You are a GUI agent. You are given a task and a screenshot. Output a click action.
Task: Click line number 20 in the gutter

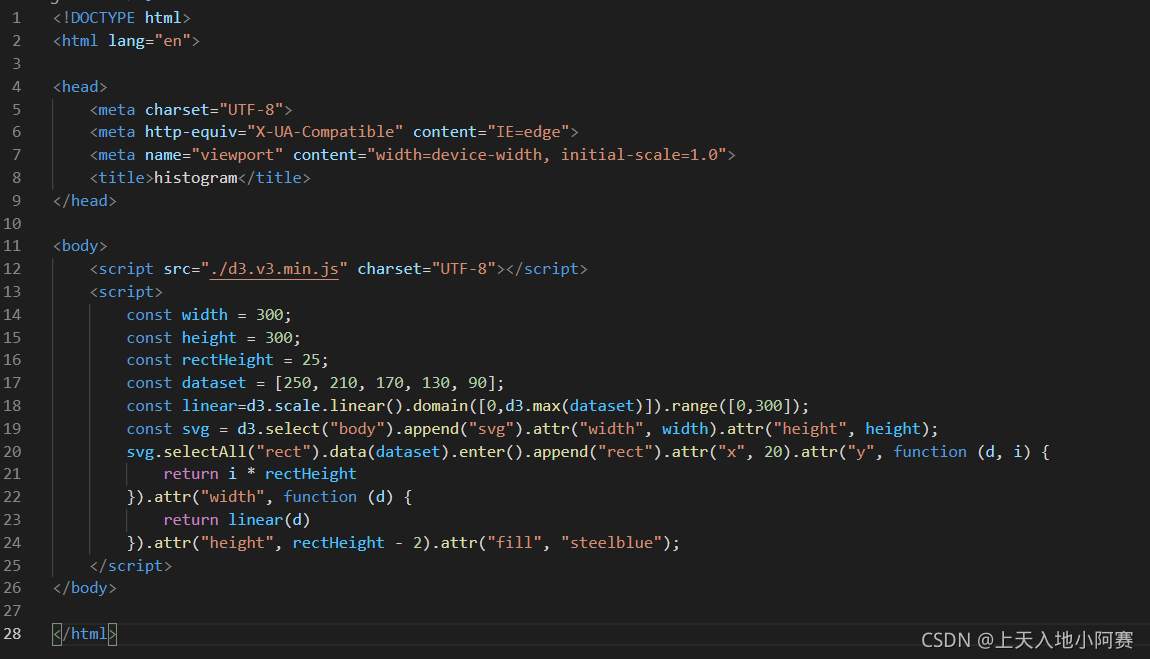[x=12, y=452]
